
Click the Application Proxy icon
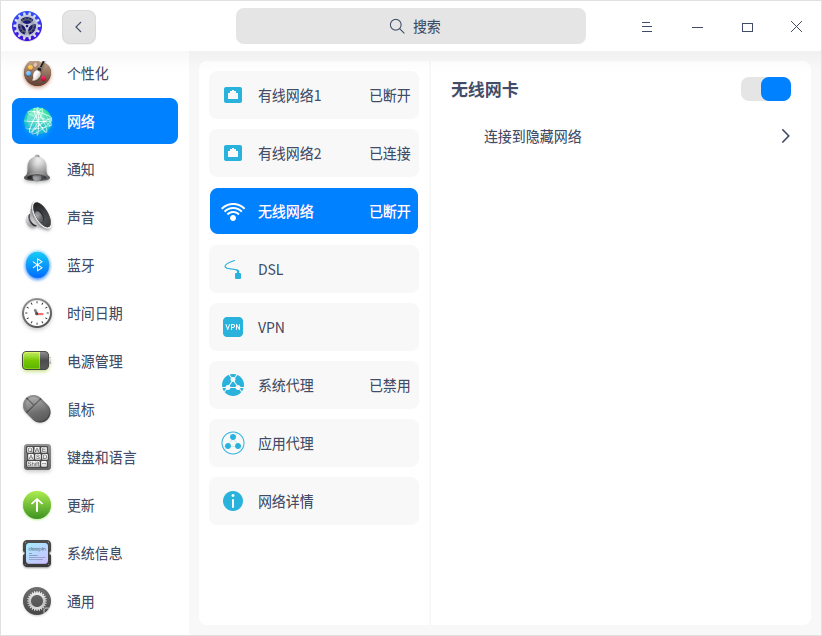233,444
